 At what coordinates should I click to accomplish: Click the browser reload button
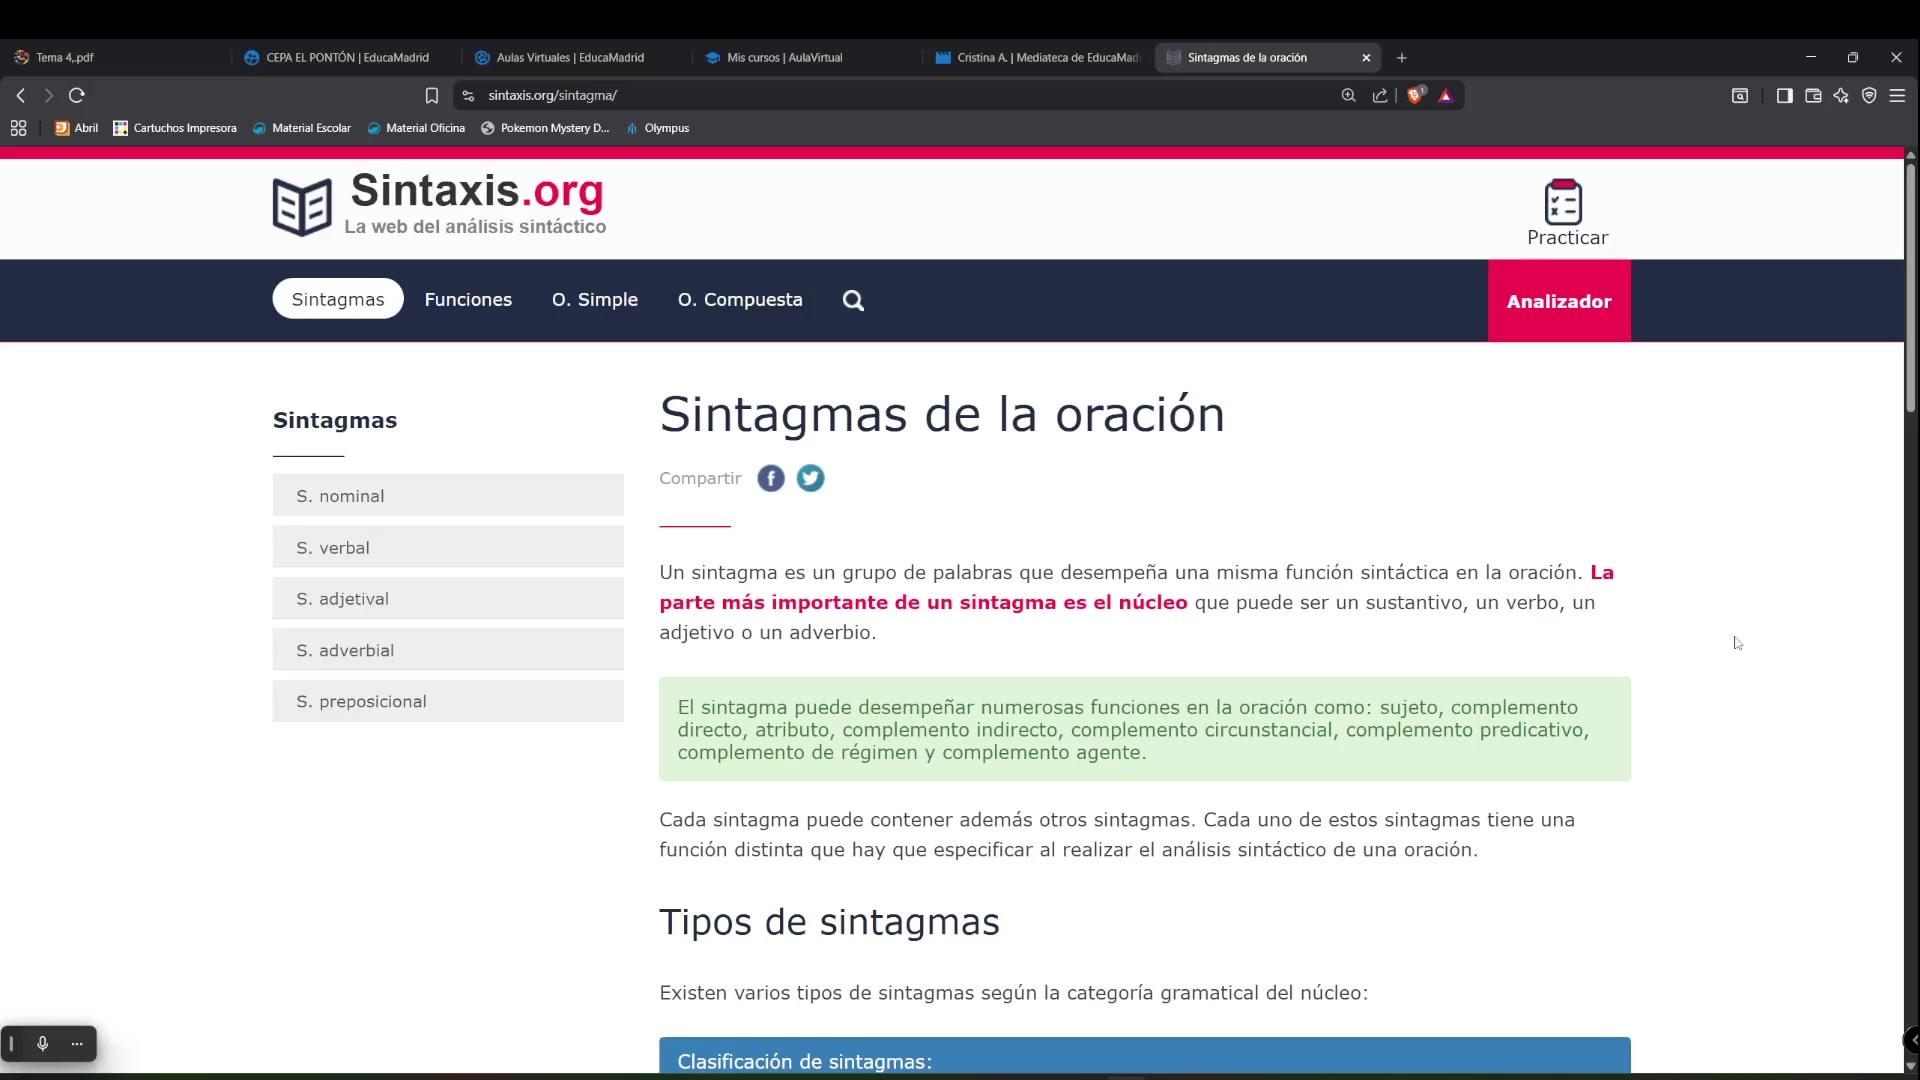77,96
